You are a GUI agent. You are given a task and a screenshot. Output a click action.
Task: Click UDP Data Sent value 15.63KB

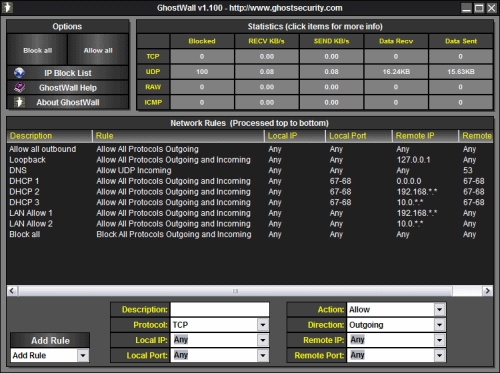point(461,72)
